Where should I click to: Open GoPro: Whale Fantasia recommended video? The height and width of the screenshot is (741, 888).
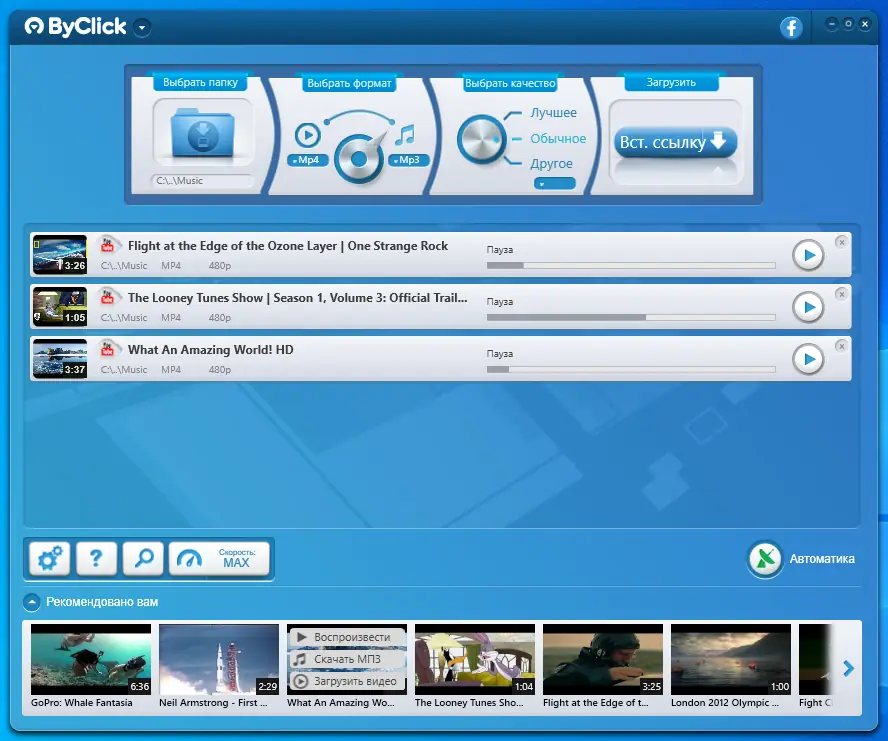91,659
